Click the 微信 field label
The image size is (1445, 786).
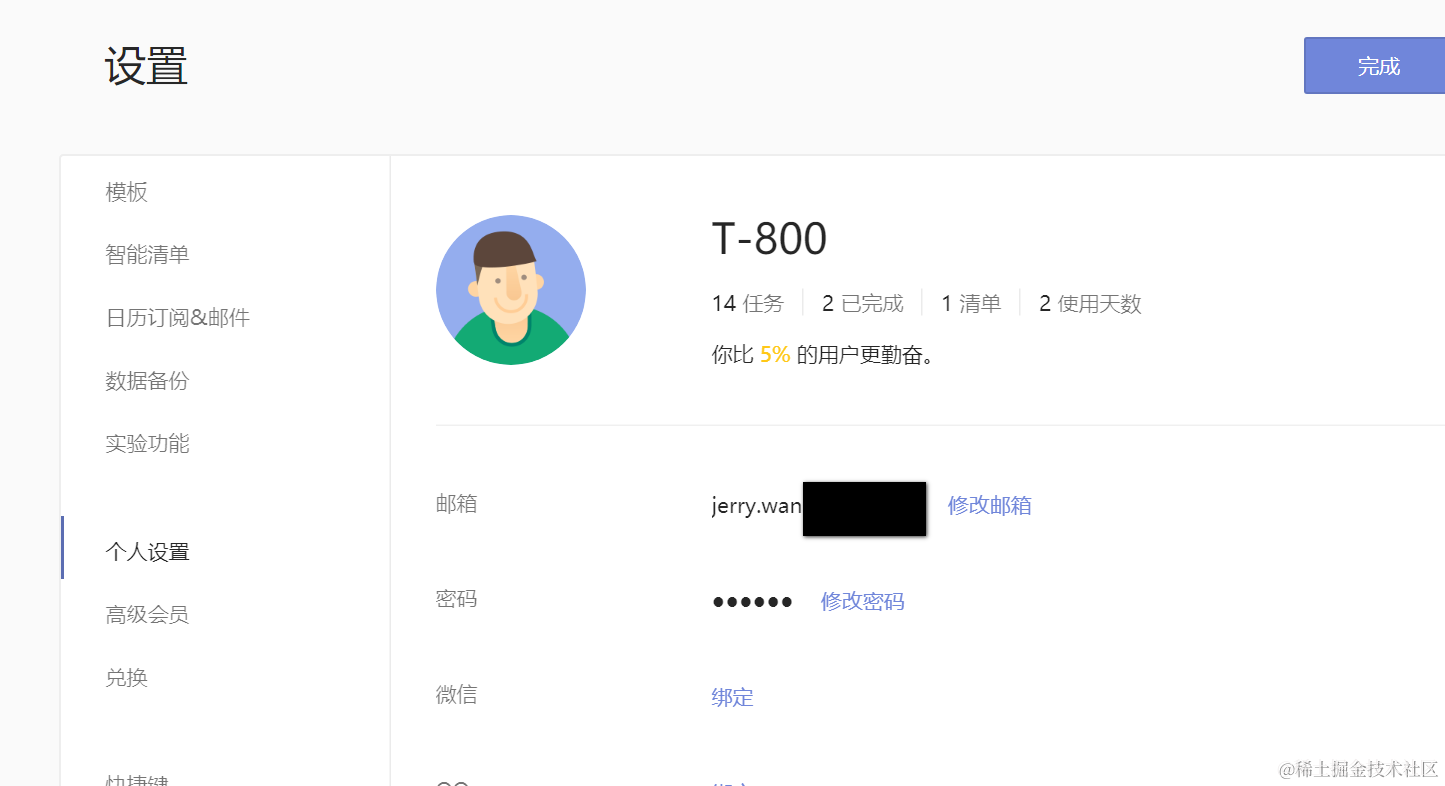(457, 695)
